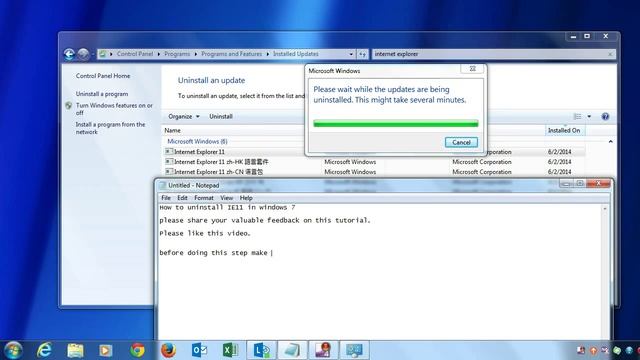Click the uninstall progress bar
640x360 pixels.
(396, 124)
